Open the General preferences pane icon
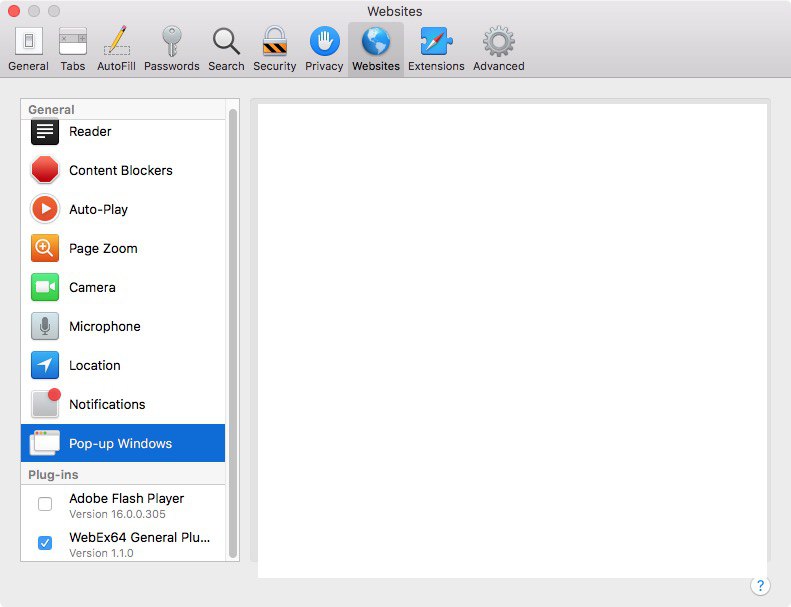This screenshot has width=791, height=607. [x=29, y=41]
